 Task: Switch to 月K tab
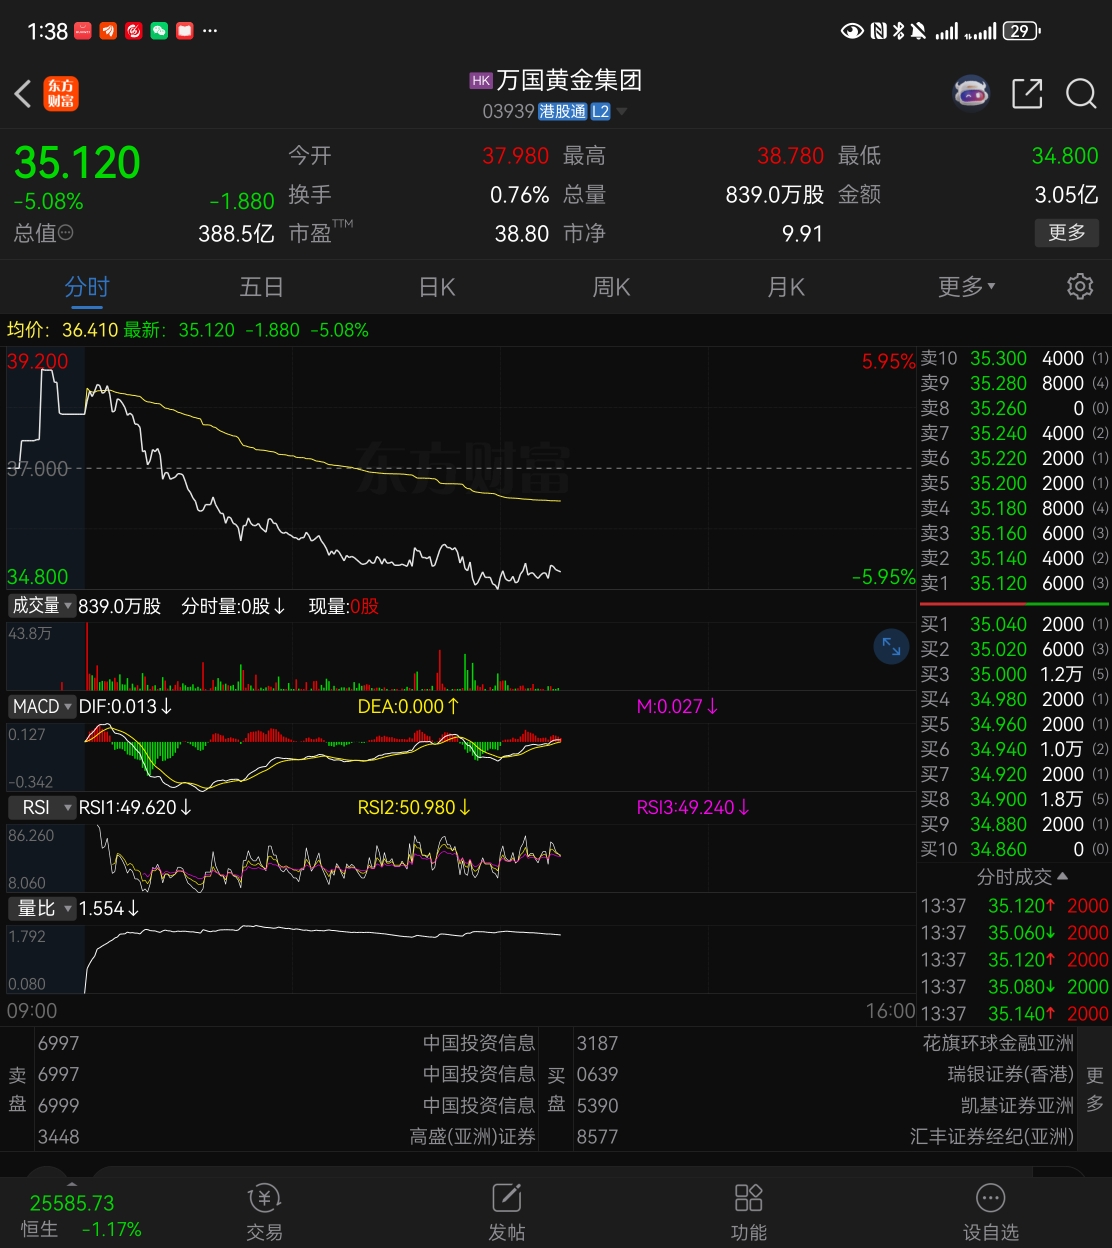(786, 287)
